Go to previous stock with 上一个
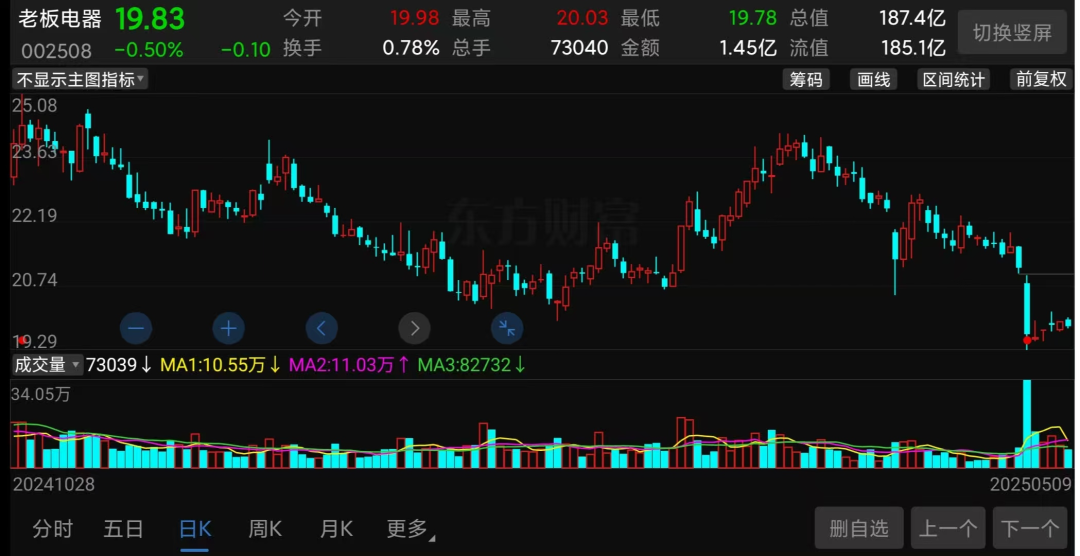This screenshot has width=1080, height=556. click(948, 528)
